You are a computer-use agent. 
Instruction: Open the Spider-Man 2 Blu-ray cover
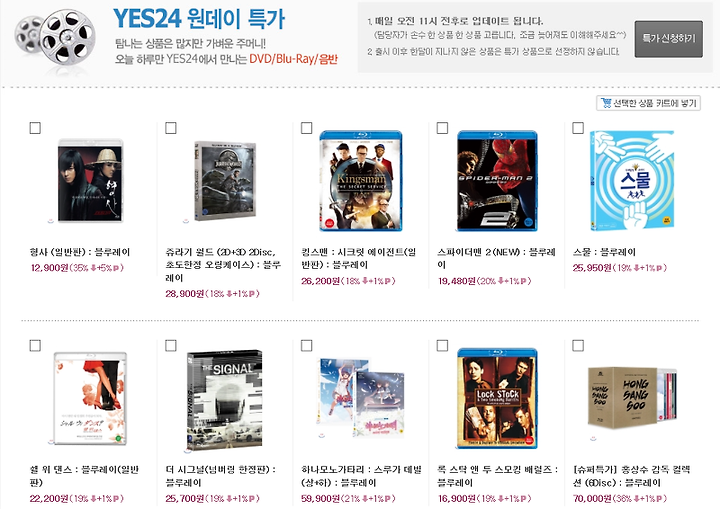(x=497, y=181)
